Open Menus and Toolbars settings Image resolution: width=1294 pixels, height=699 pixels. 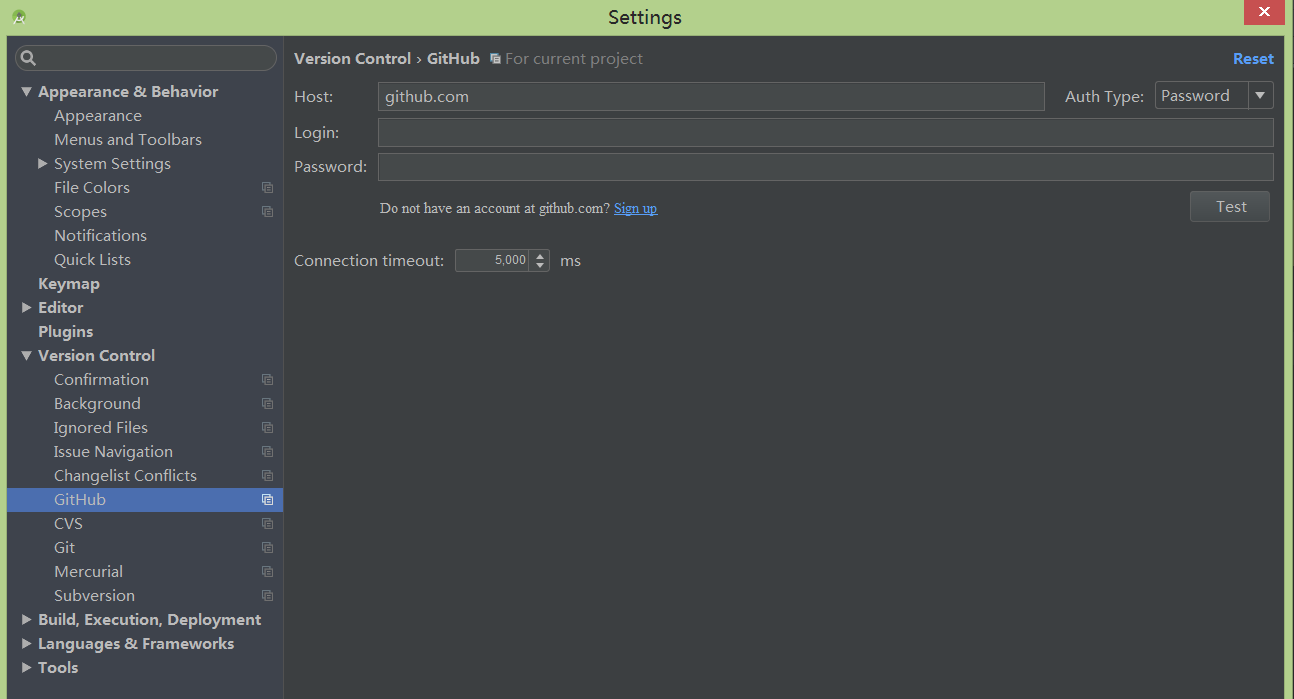[x=128, y=140]
